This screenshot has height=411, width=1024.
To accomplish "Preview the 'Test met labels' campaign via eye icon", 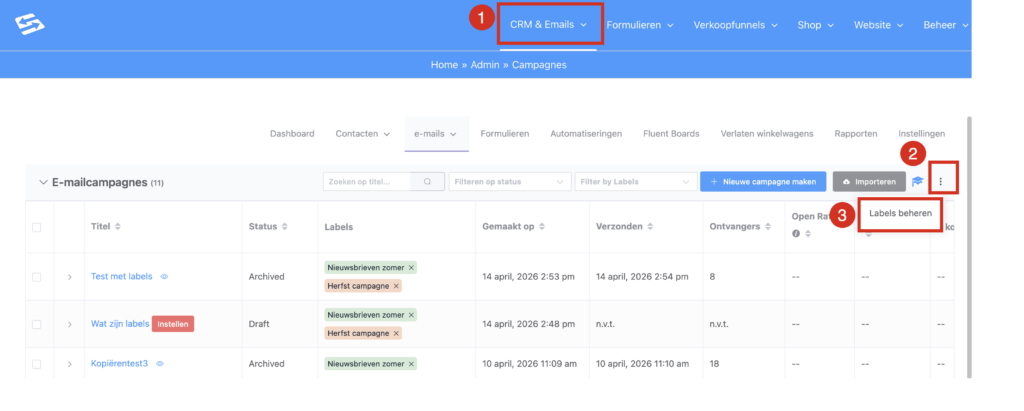I will 164,277.
